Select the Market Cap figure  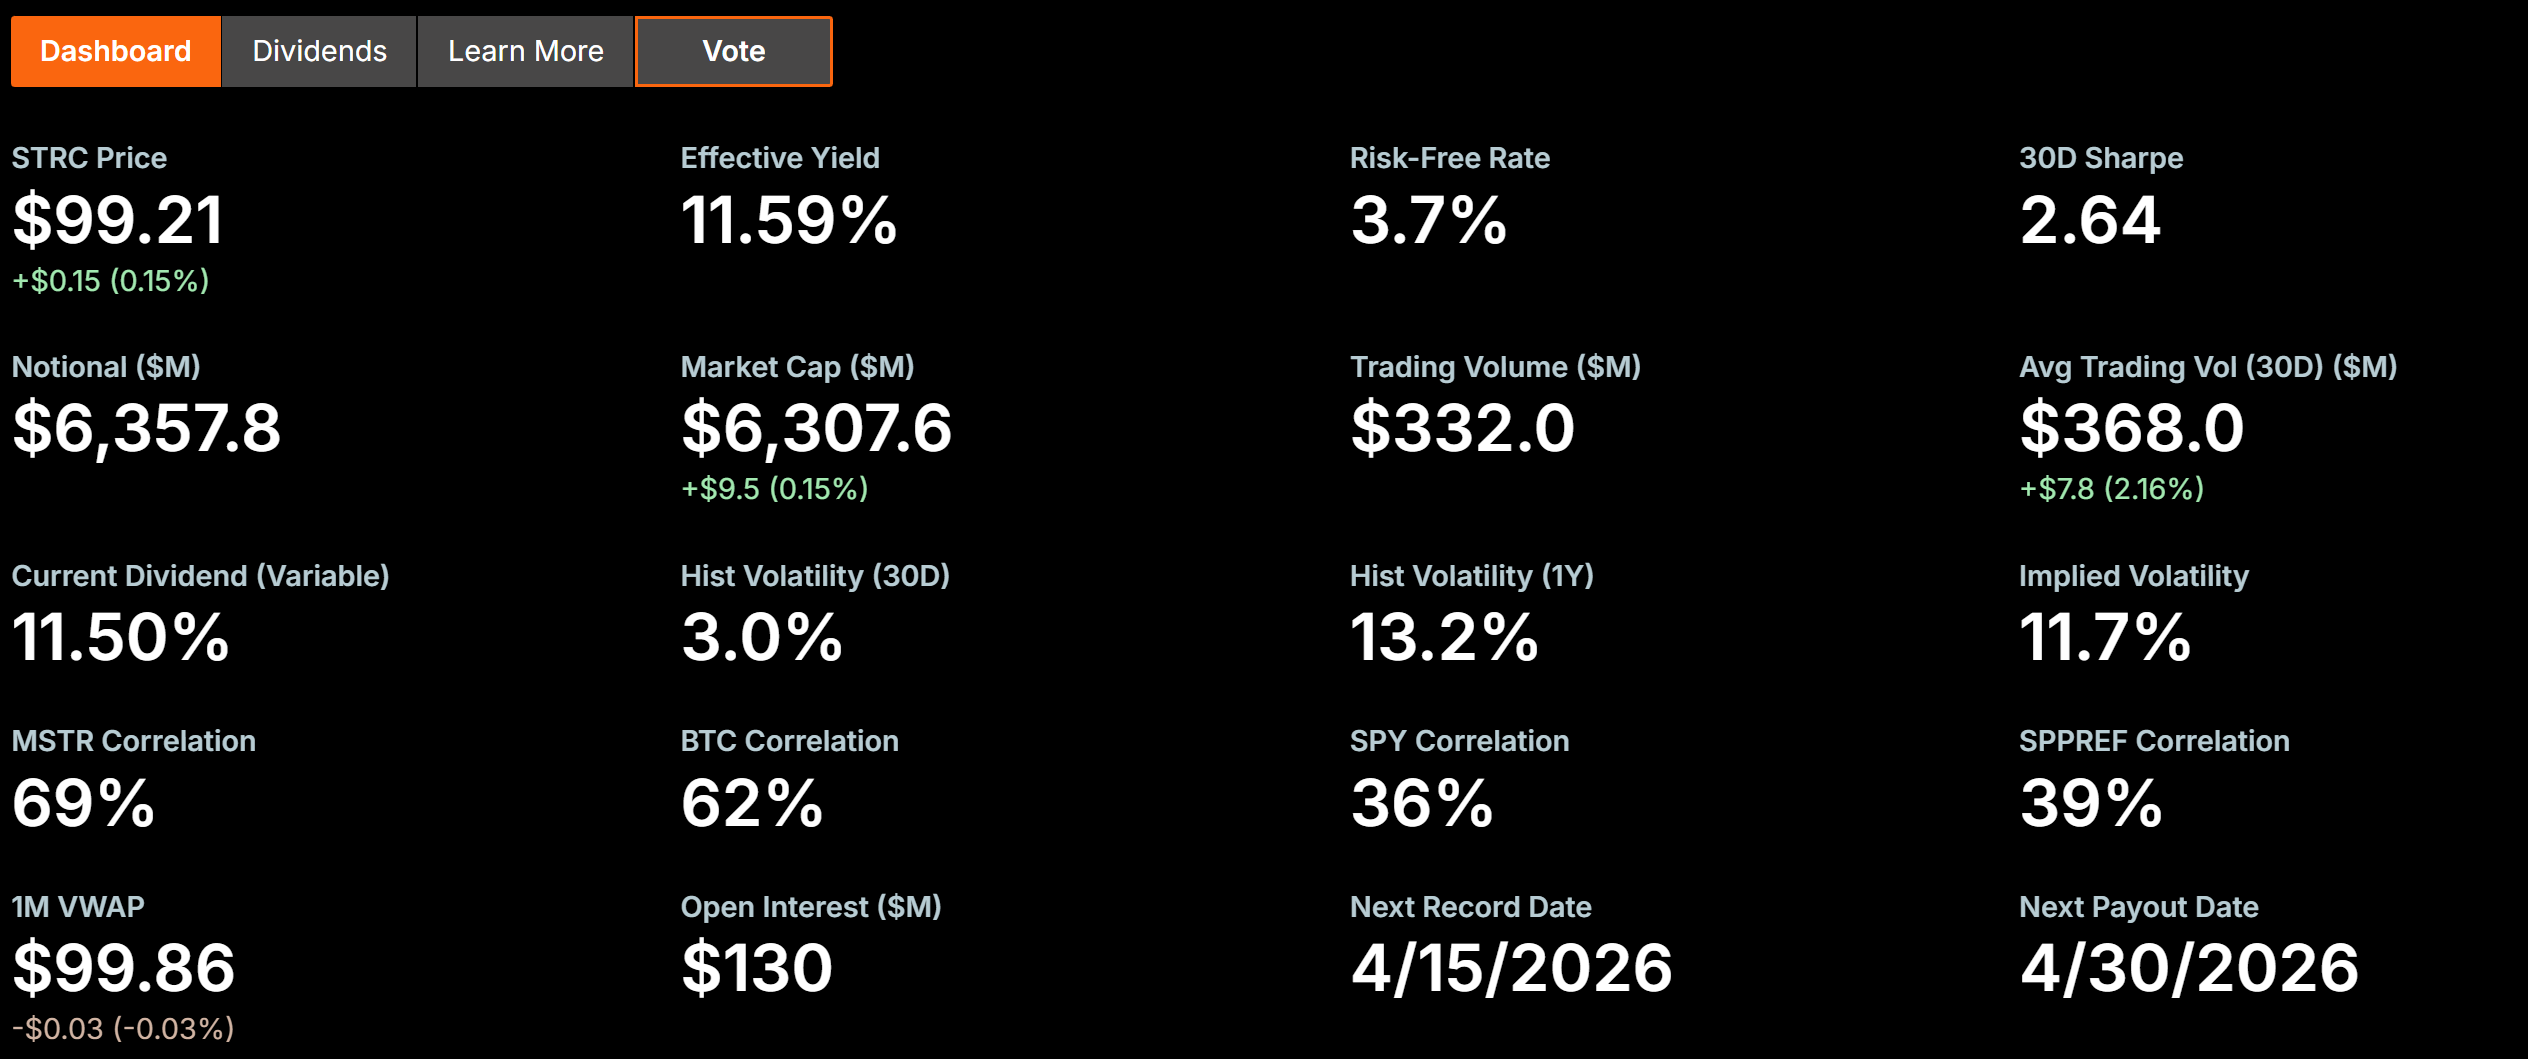pos(816,430)
